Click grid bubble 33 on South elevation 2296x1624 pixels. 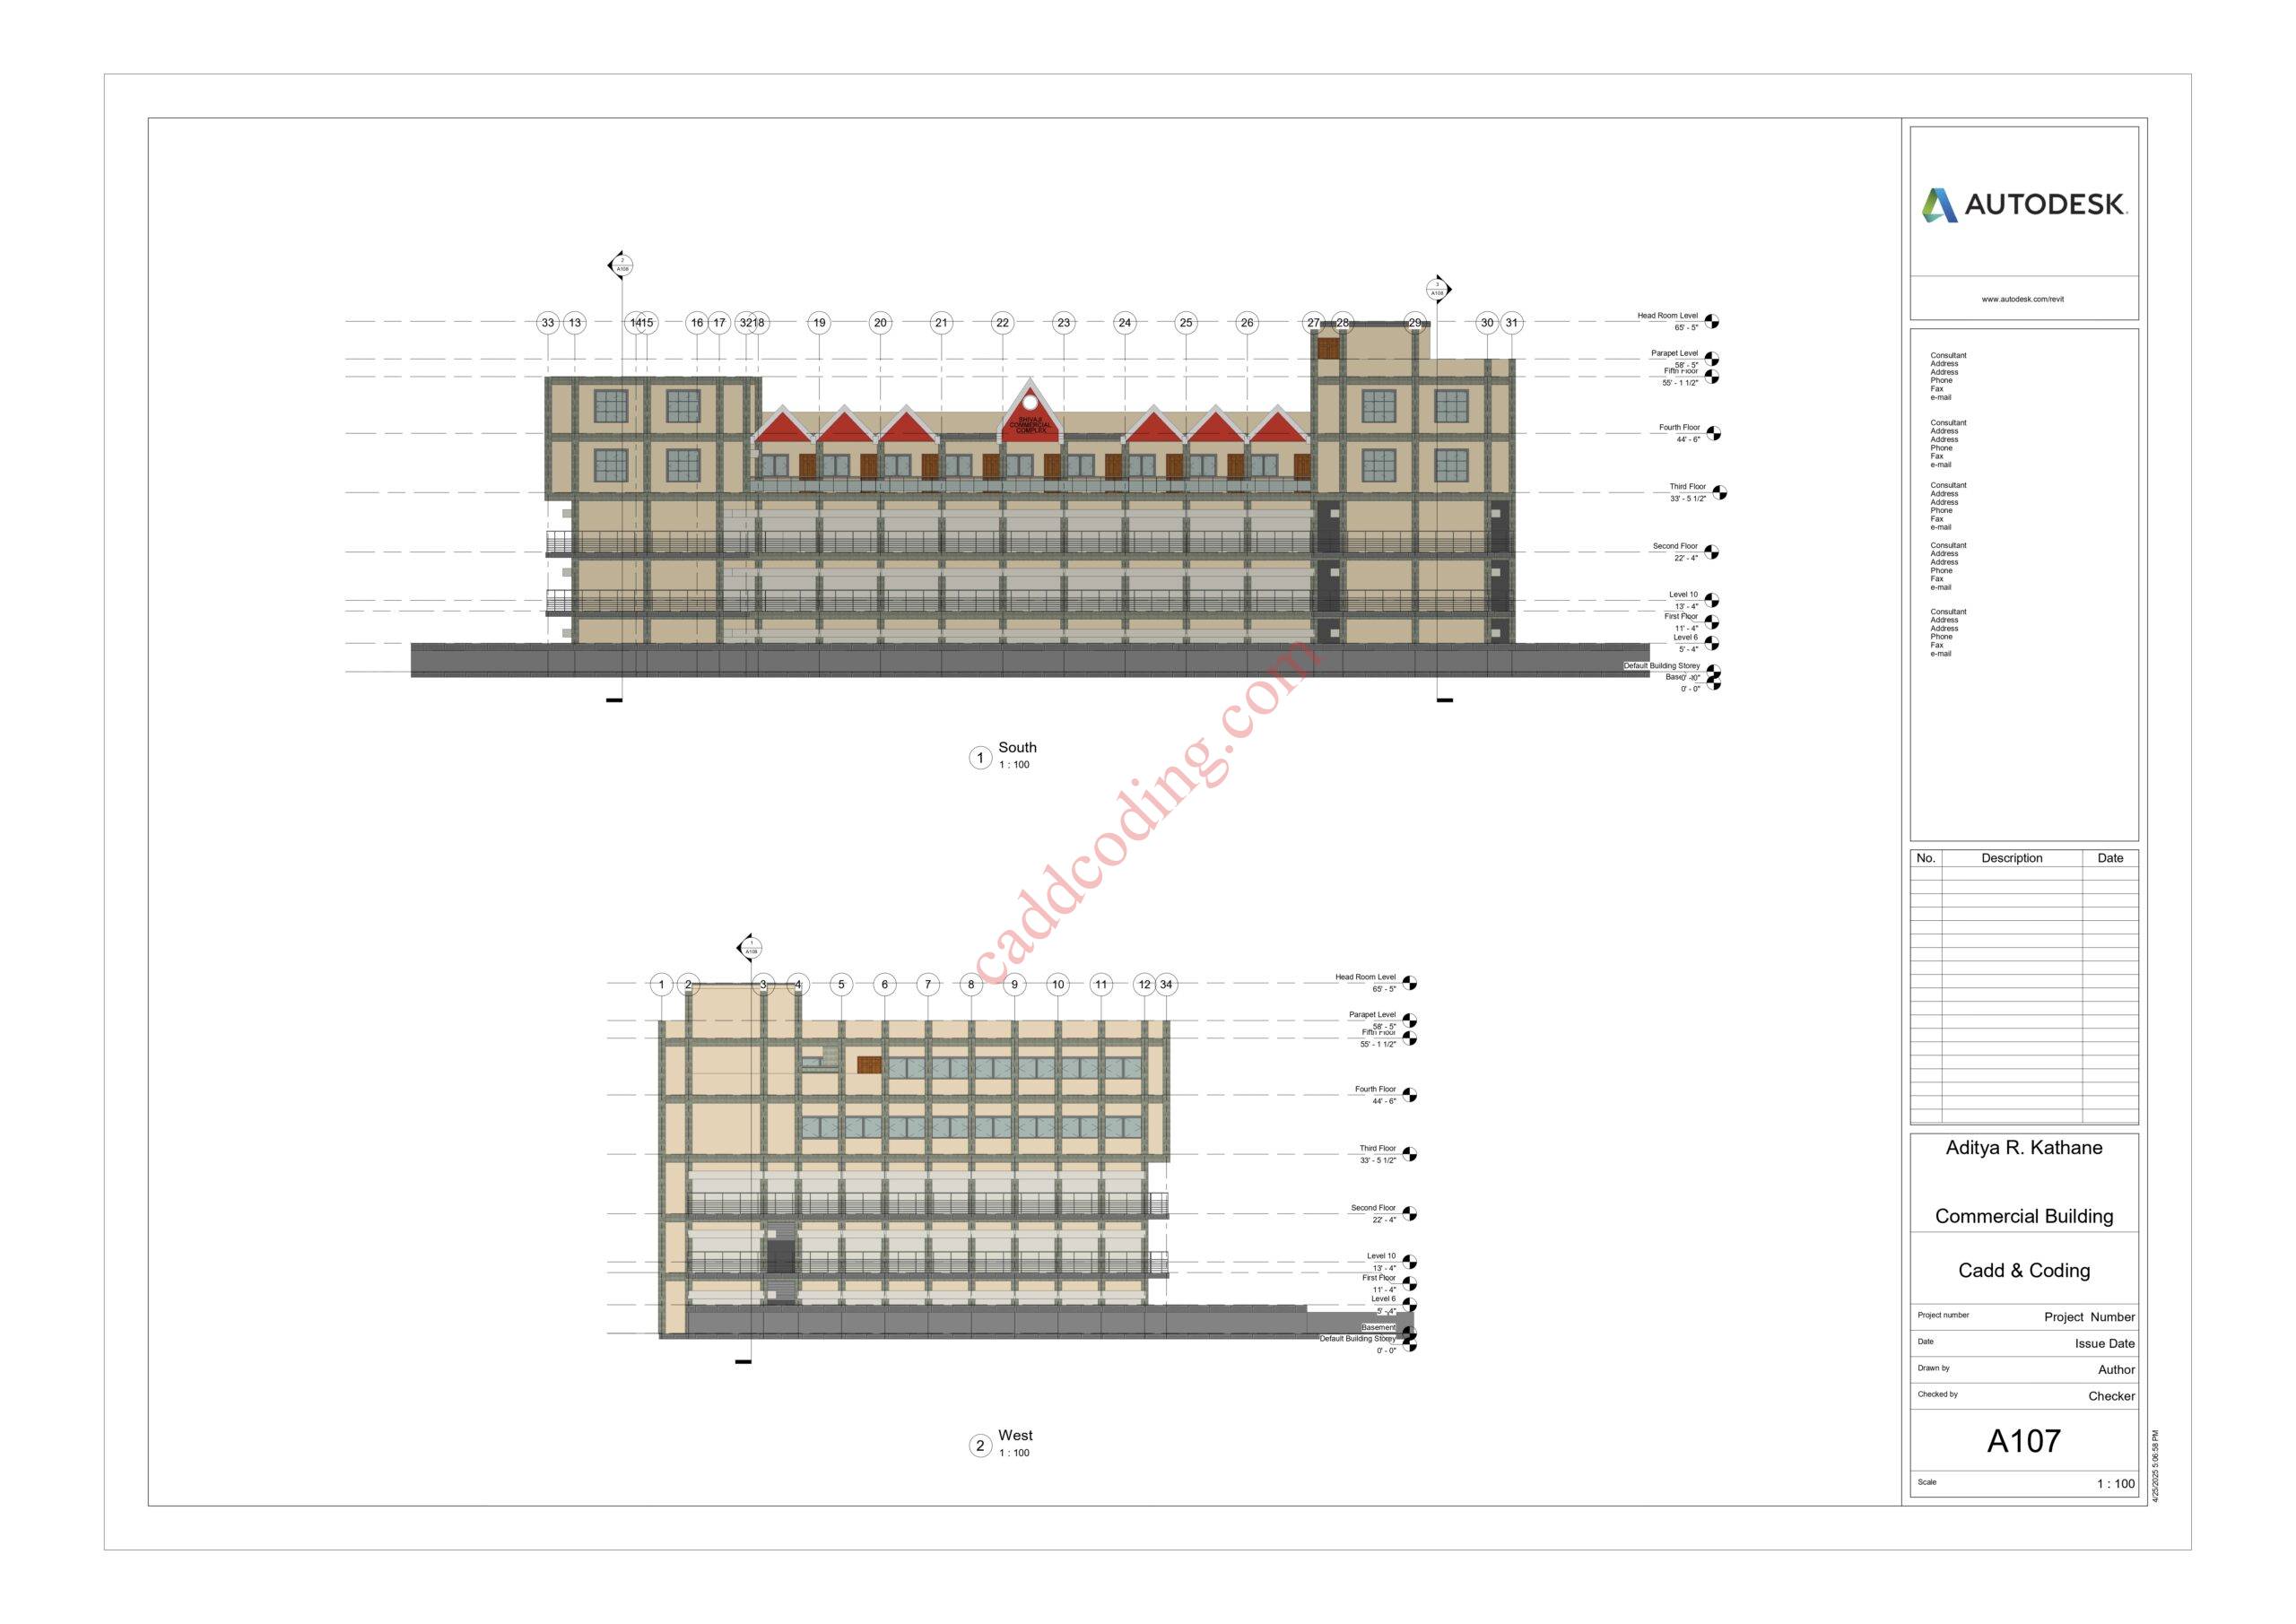(x=547, y=323)
